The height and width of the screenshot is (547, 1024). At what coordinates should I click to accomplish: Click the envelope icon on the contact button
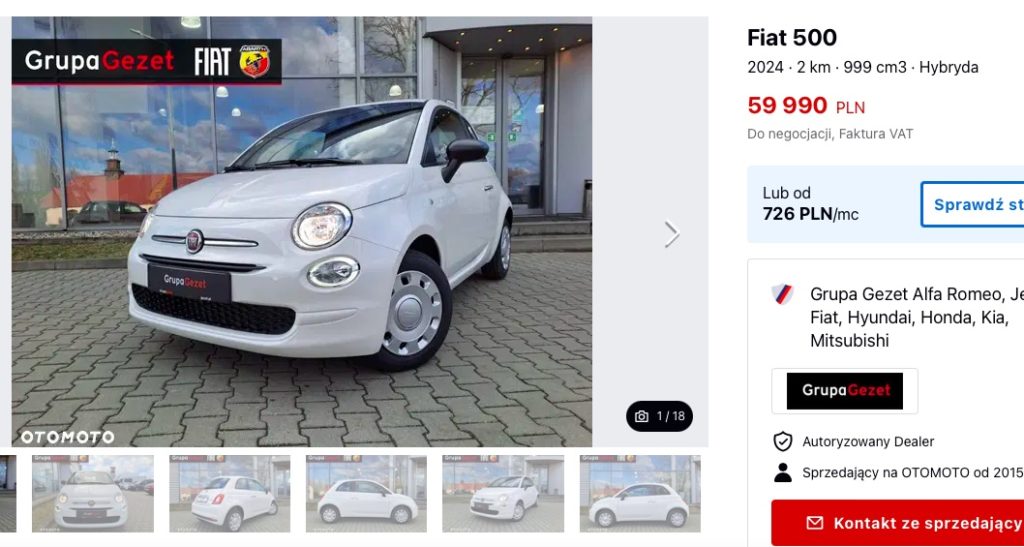point(814,523)
